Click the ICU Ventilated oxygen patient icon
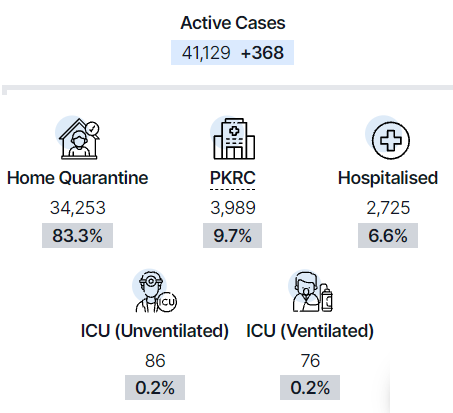453x413 pixels. pos(310,291)
